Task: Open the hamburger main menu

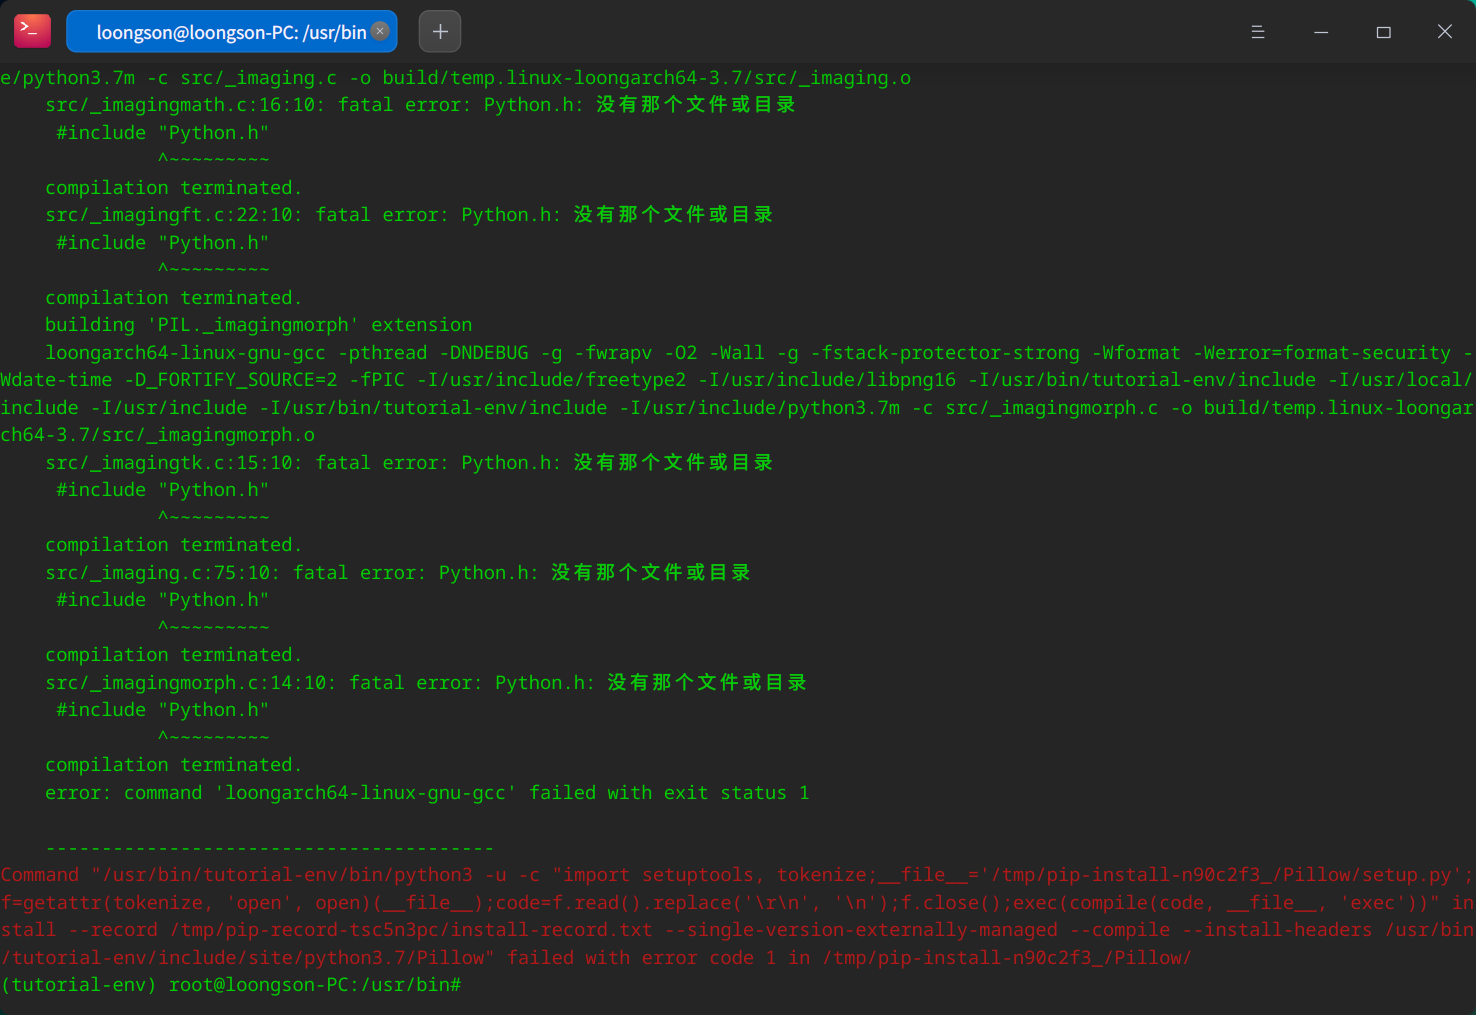Action: (x=1258, y=32)
